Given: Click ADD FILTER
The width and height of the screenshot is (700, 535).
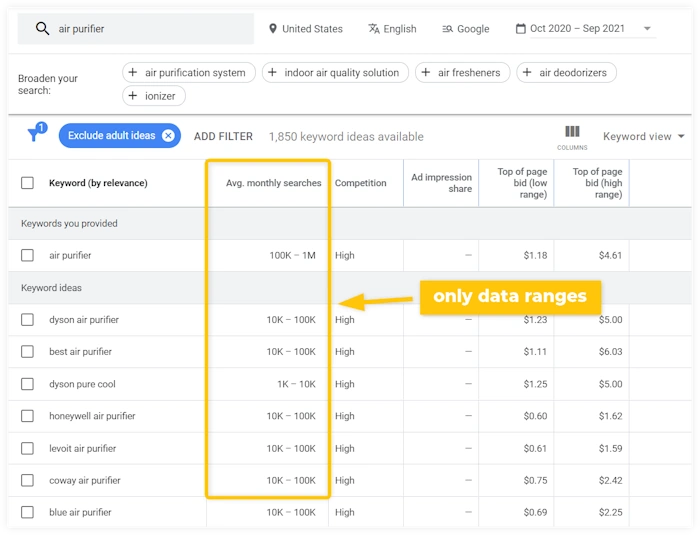Looking at the screenshot, I should 223,136.
